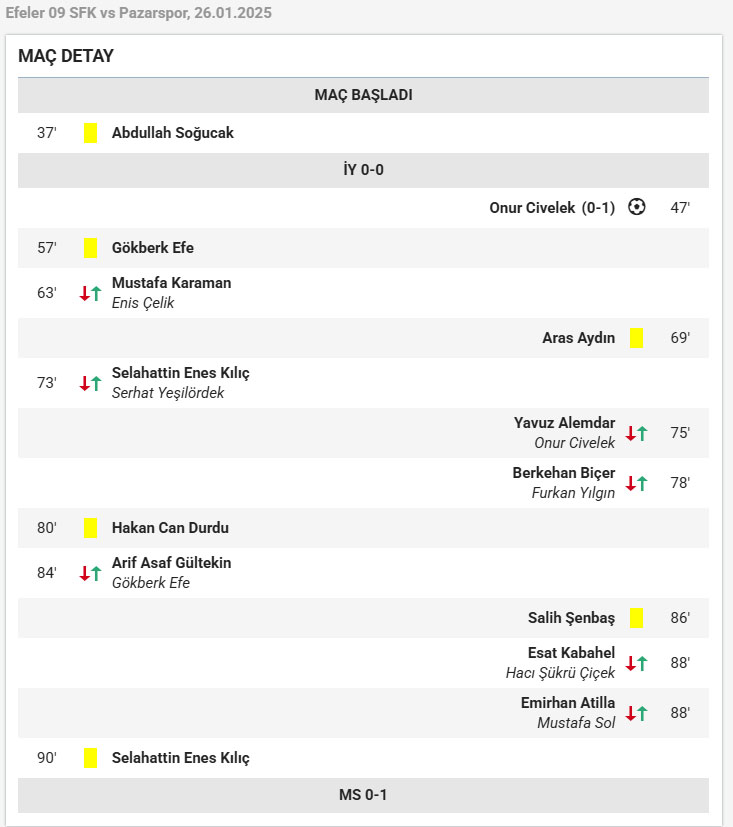The height and width of the screenshot is (827, 733).
Task: Click player name Mustafa Karaman
Action: 171,283
